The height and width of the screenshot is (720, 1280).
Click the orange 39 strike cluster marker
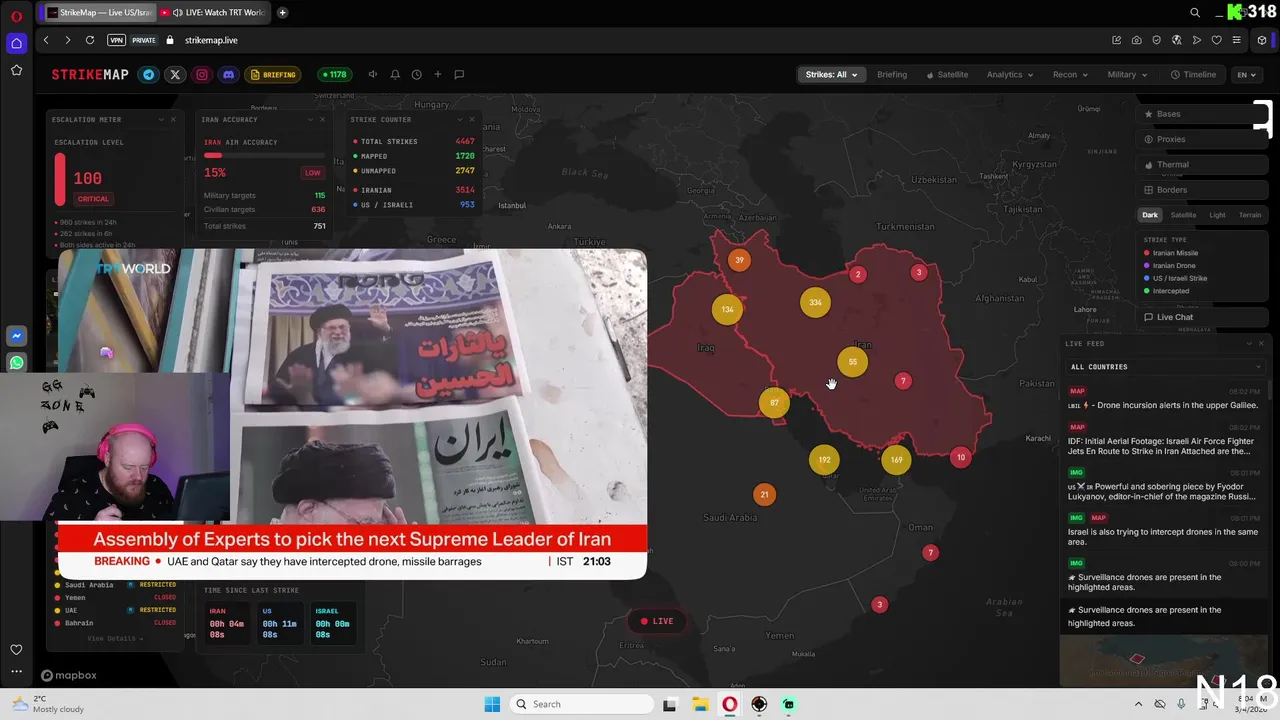click(x=739, y=260)
